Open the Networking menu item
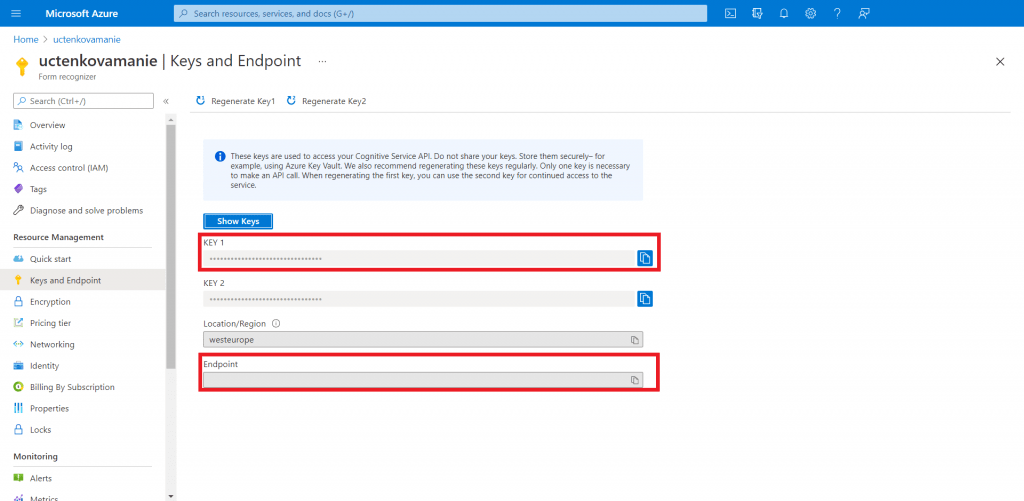Image resolution: width=1024 pixels, height=501 pixels. click(x=52, y=344)
